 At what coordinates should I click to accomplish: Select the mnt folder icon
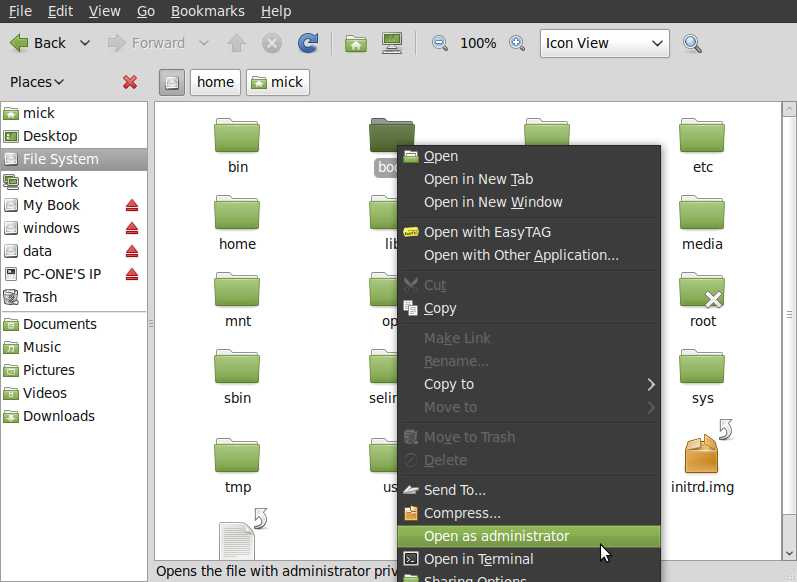237,290
